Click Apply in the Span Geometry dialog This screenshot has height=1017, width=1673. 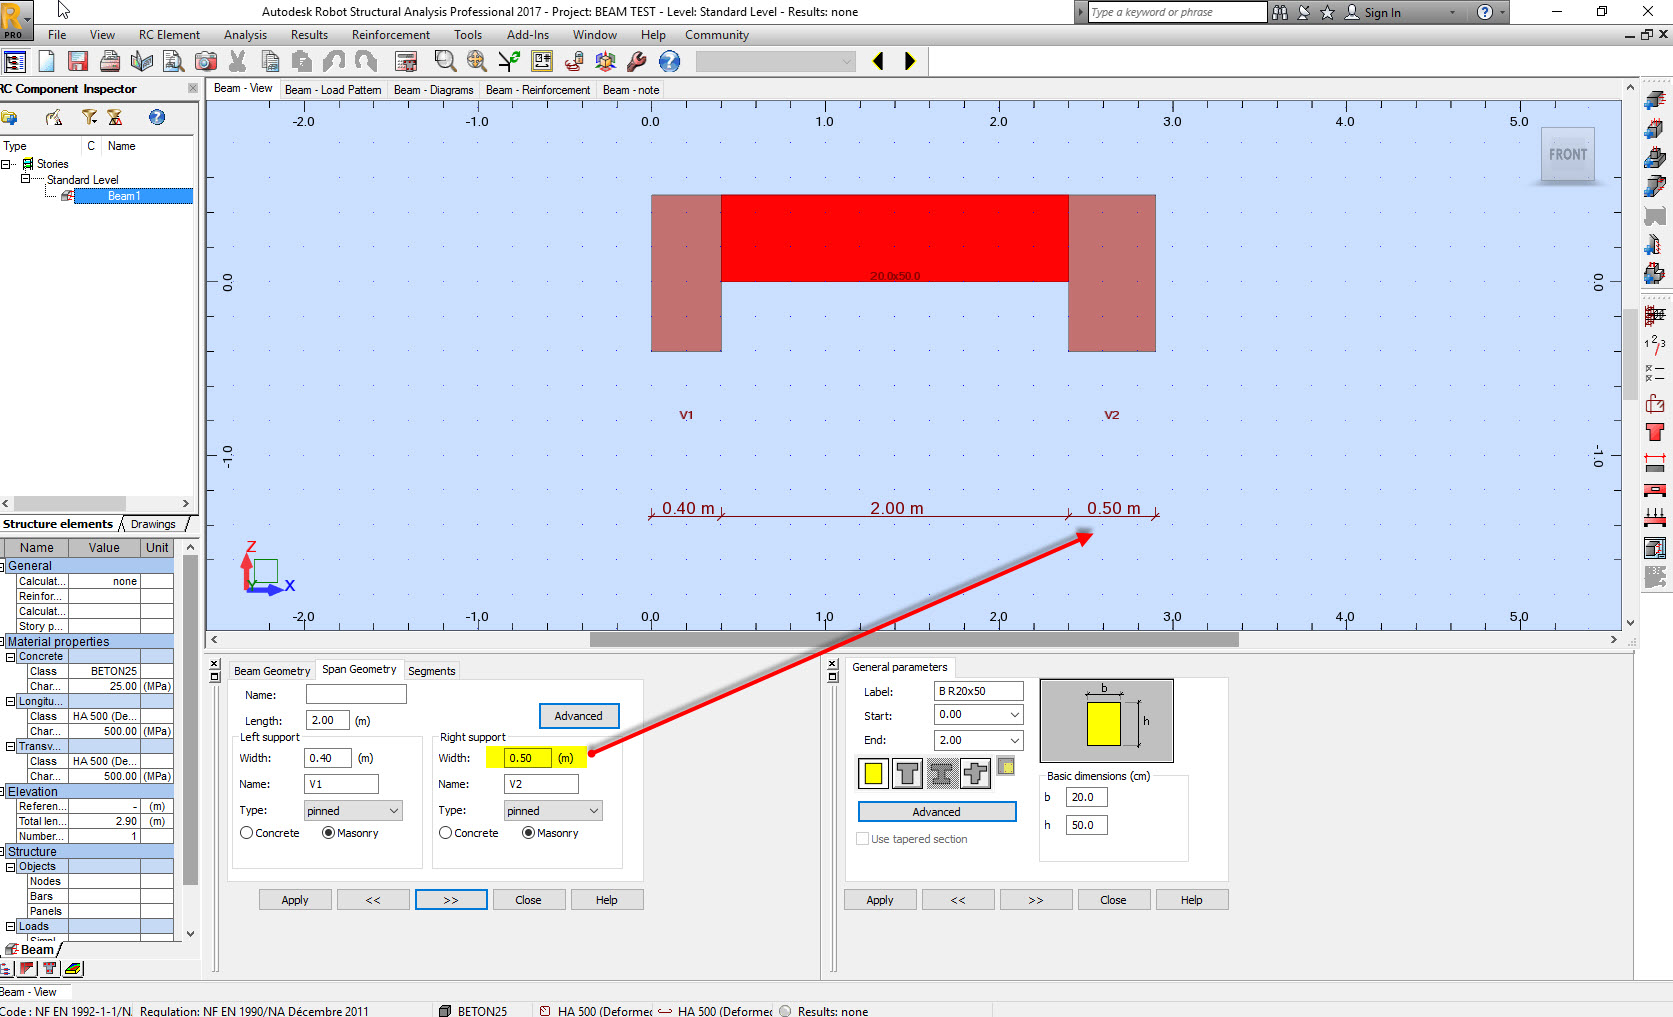(295, 900)
